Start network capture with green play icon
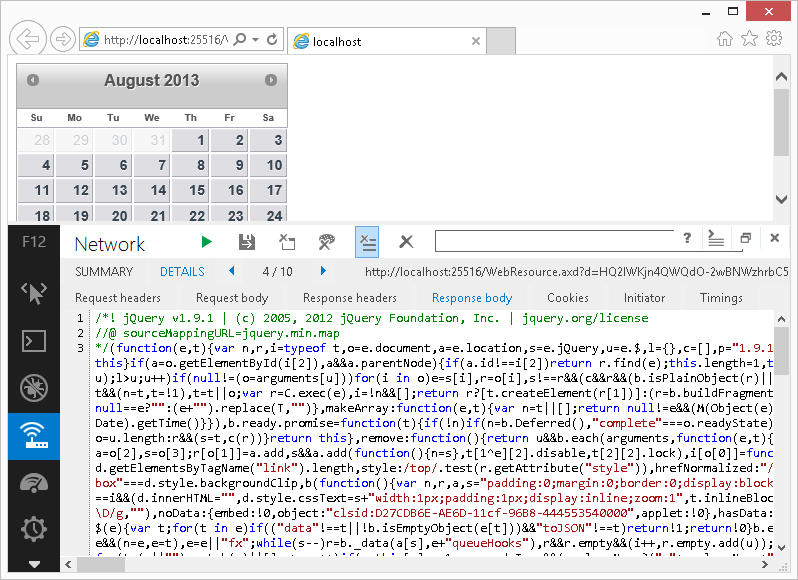The width and height of the screenshot is (798, 580). (x=206, y=242)
